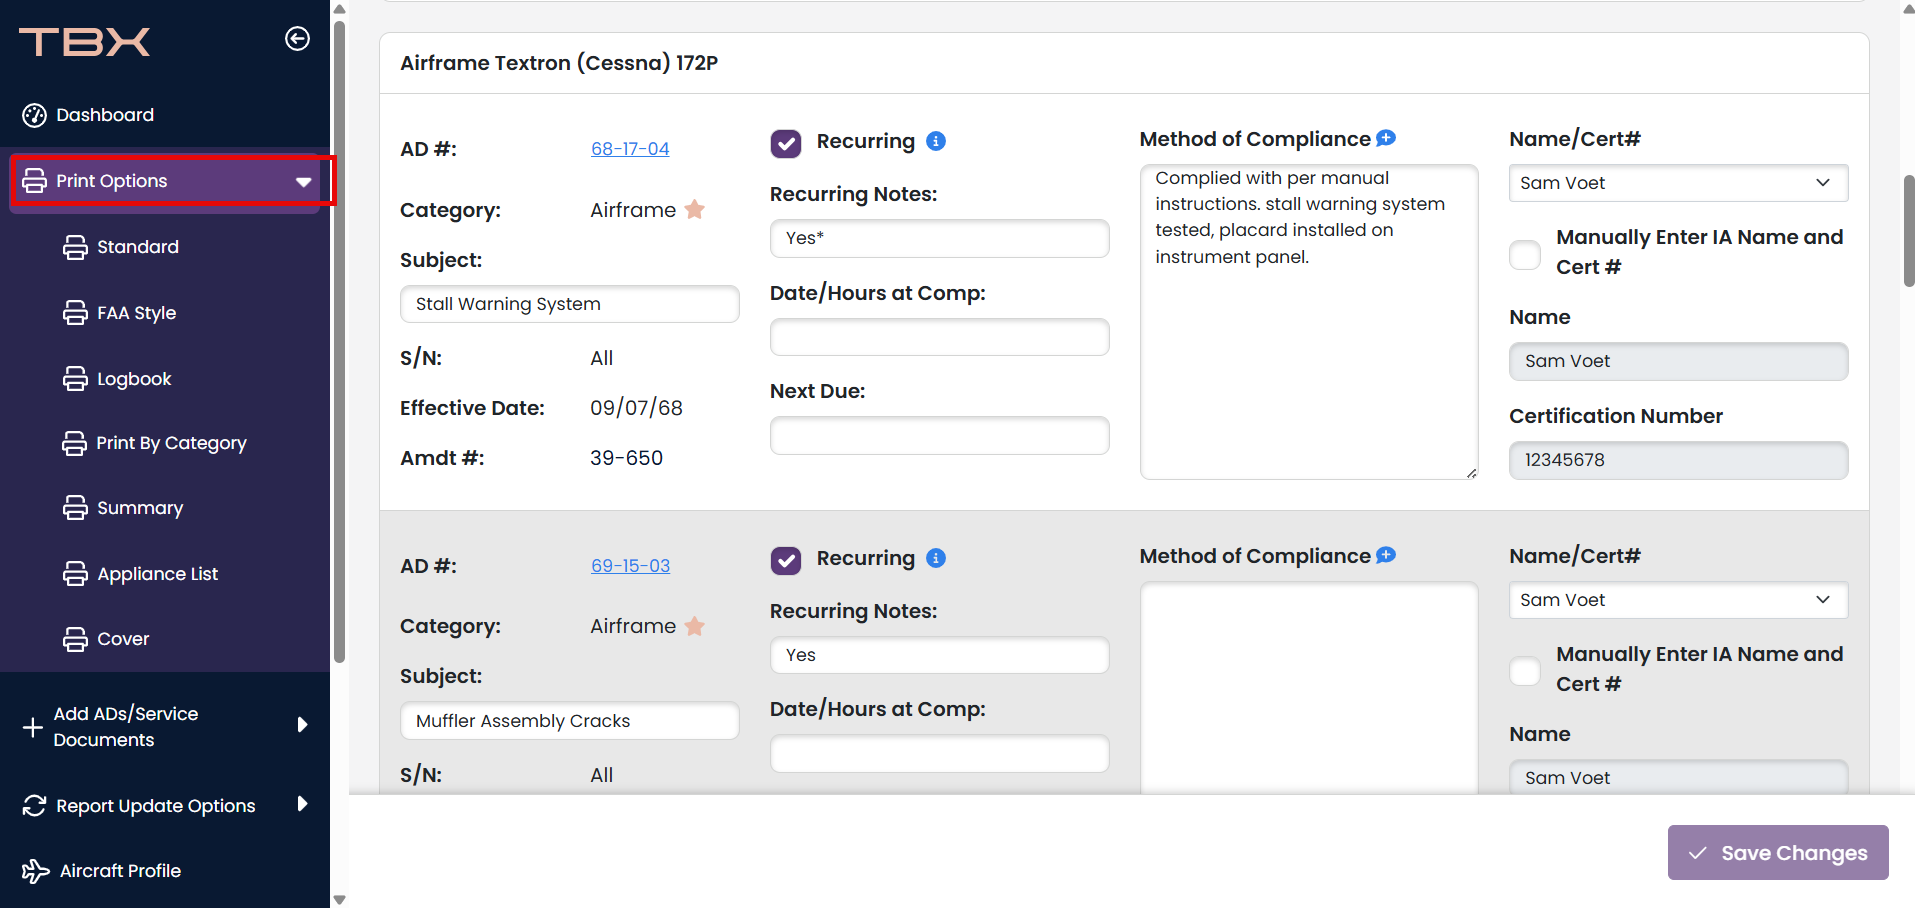Click the star beside Airframe for AD 68-17-04
The width and height of the screenshot is (1915, 908).
coord(695,209)
